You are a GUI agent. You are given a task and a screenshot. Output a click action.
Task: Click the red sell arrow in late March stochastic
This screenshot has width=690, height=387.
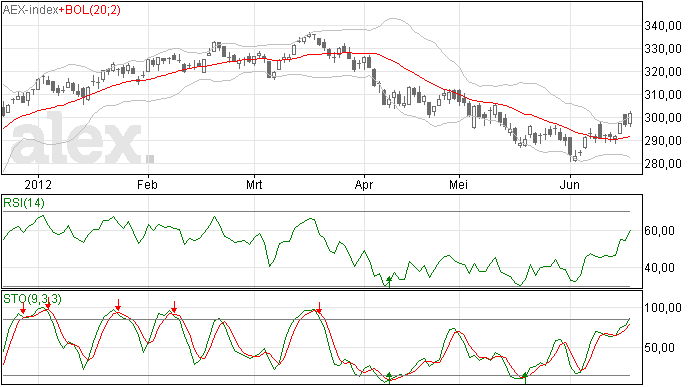pos(319,308)
